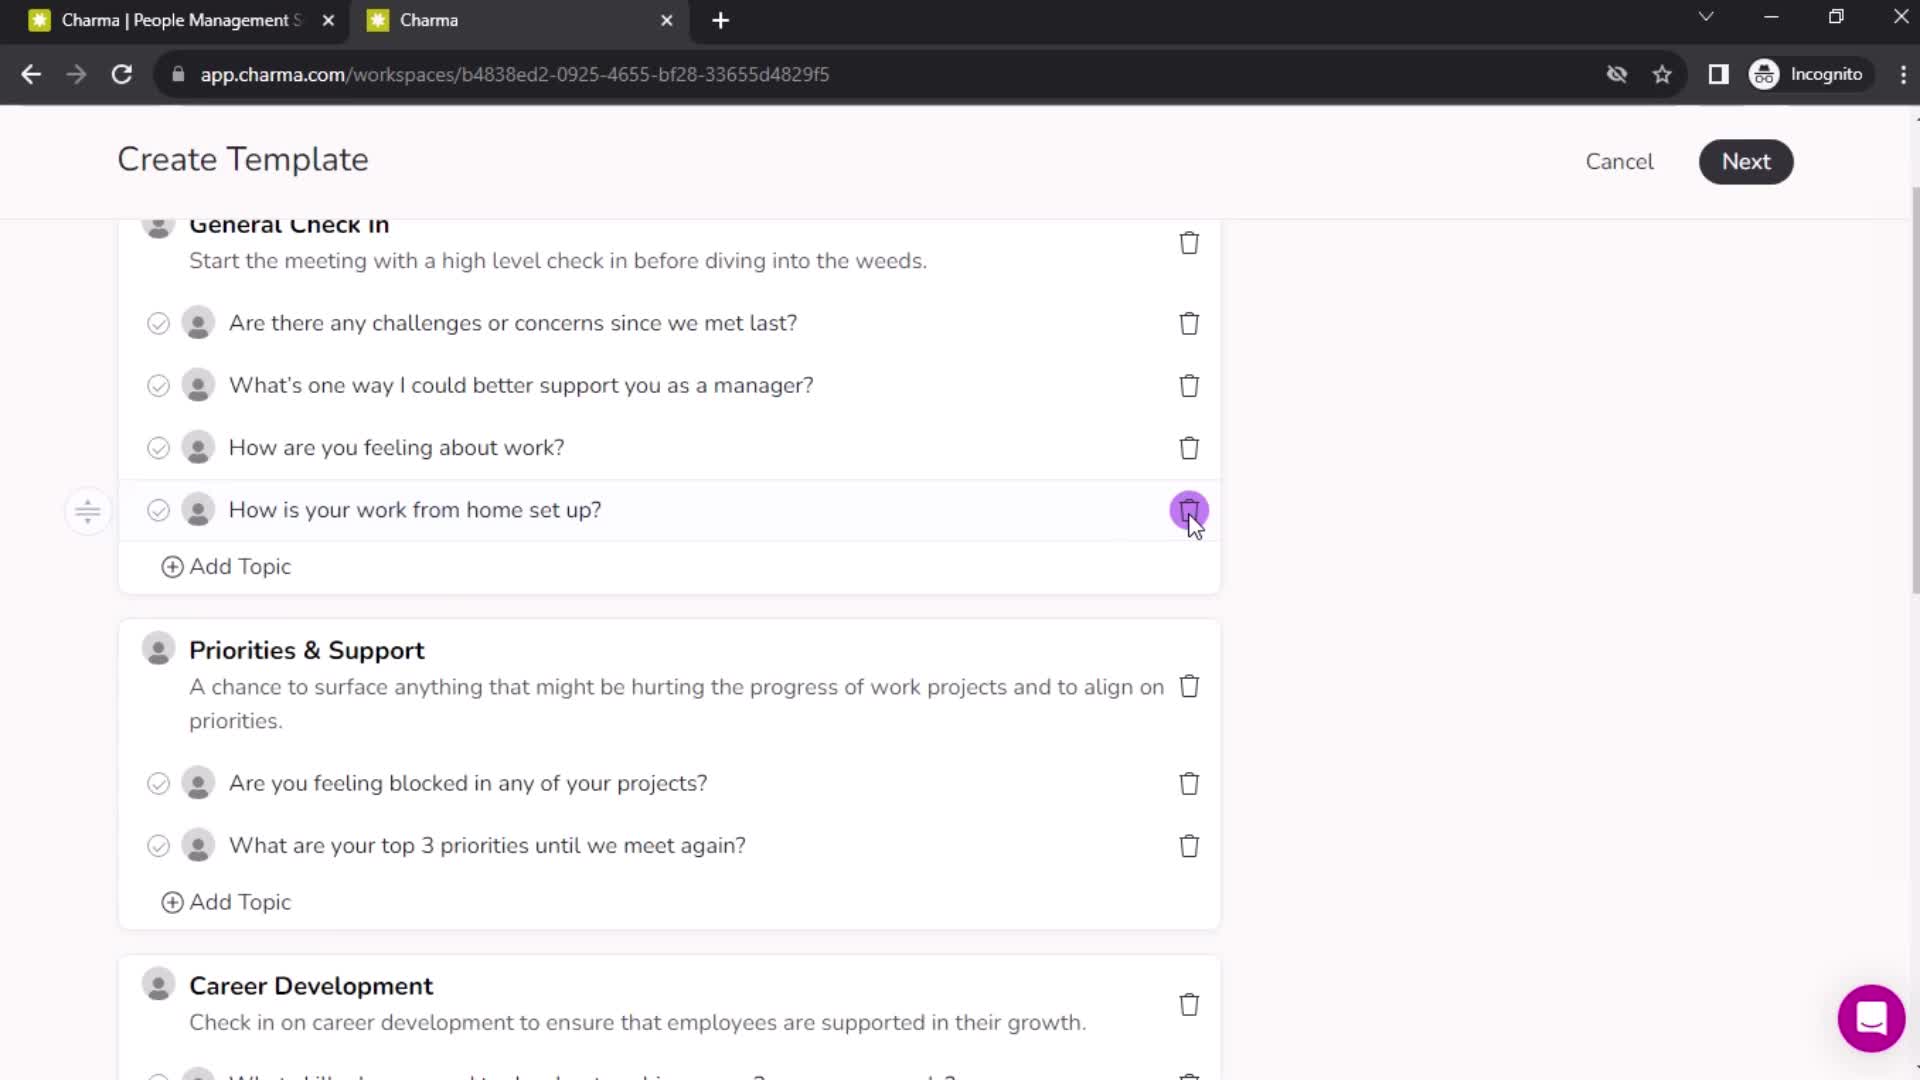The height and width of the screenshot is (1080, 1920).
Task: Click the 'Next' button
Action: coord(1746,161)
